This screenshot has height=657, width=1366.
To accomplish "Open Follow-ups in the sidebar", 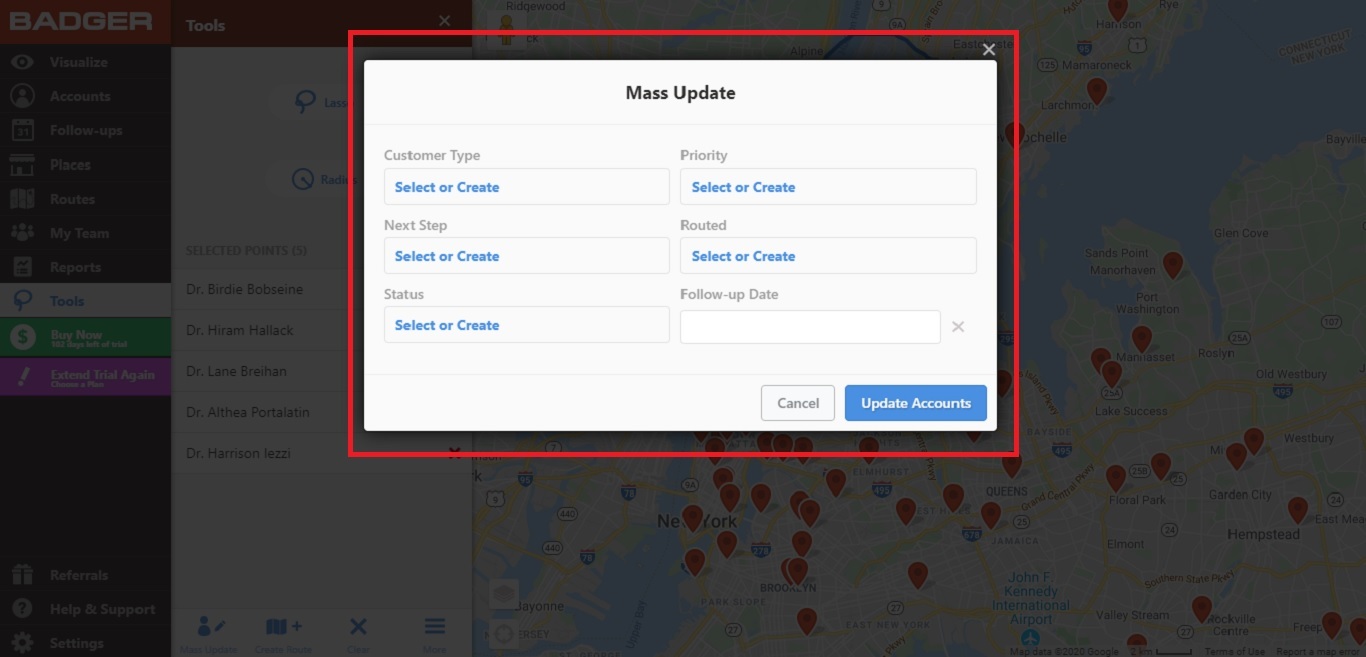I will pyautogui.click(x=85, y=130).
